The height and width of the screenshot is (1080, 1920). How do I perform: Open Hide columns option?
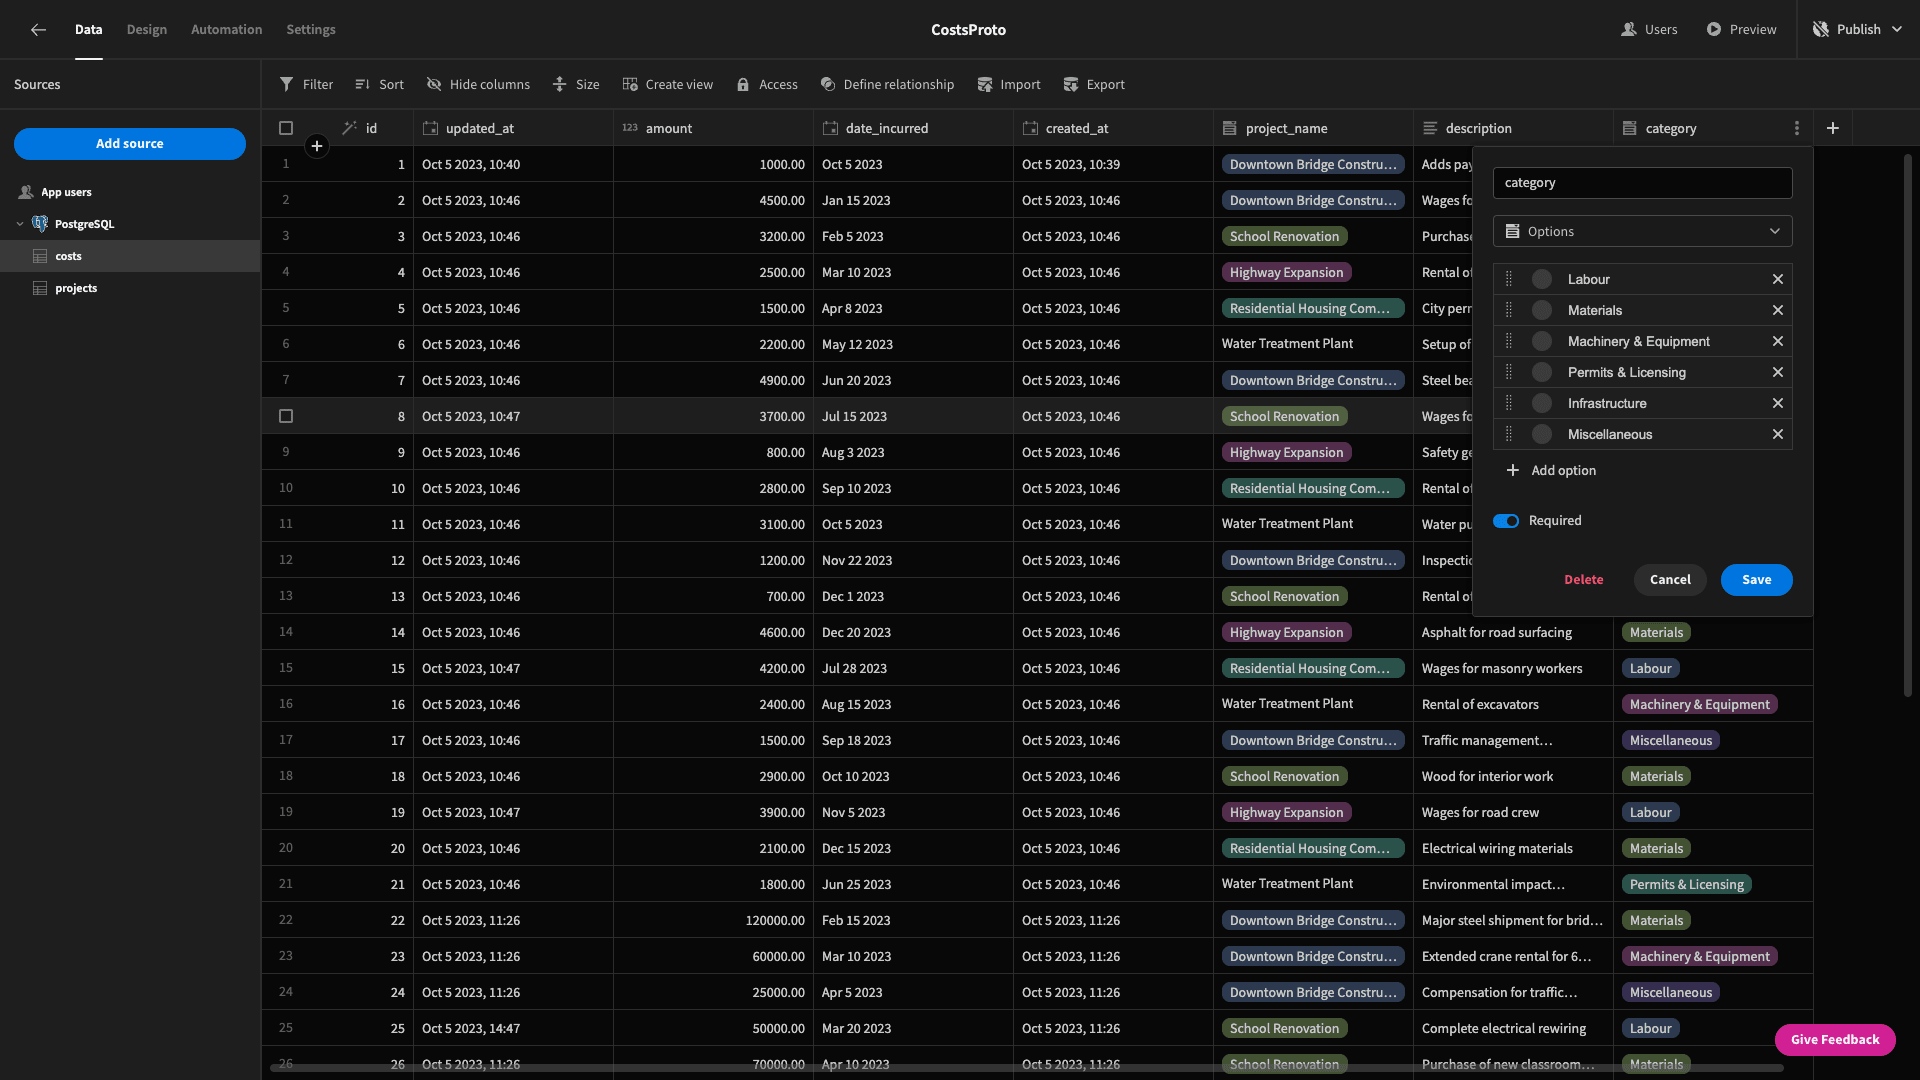[x=478, y=85]
